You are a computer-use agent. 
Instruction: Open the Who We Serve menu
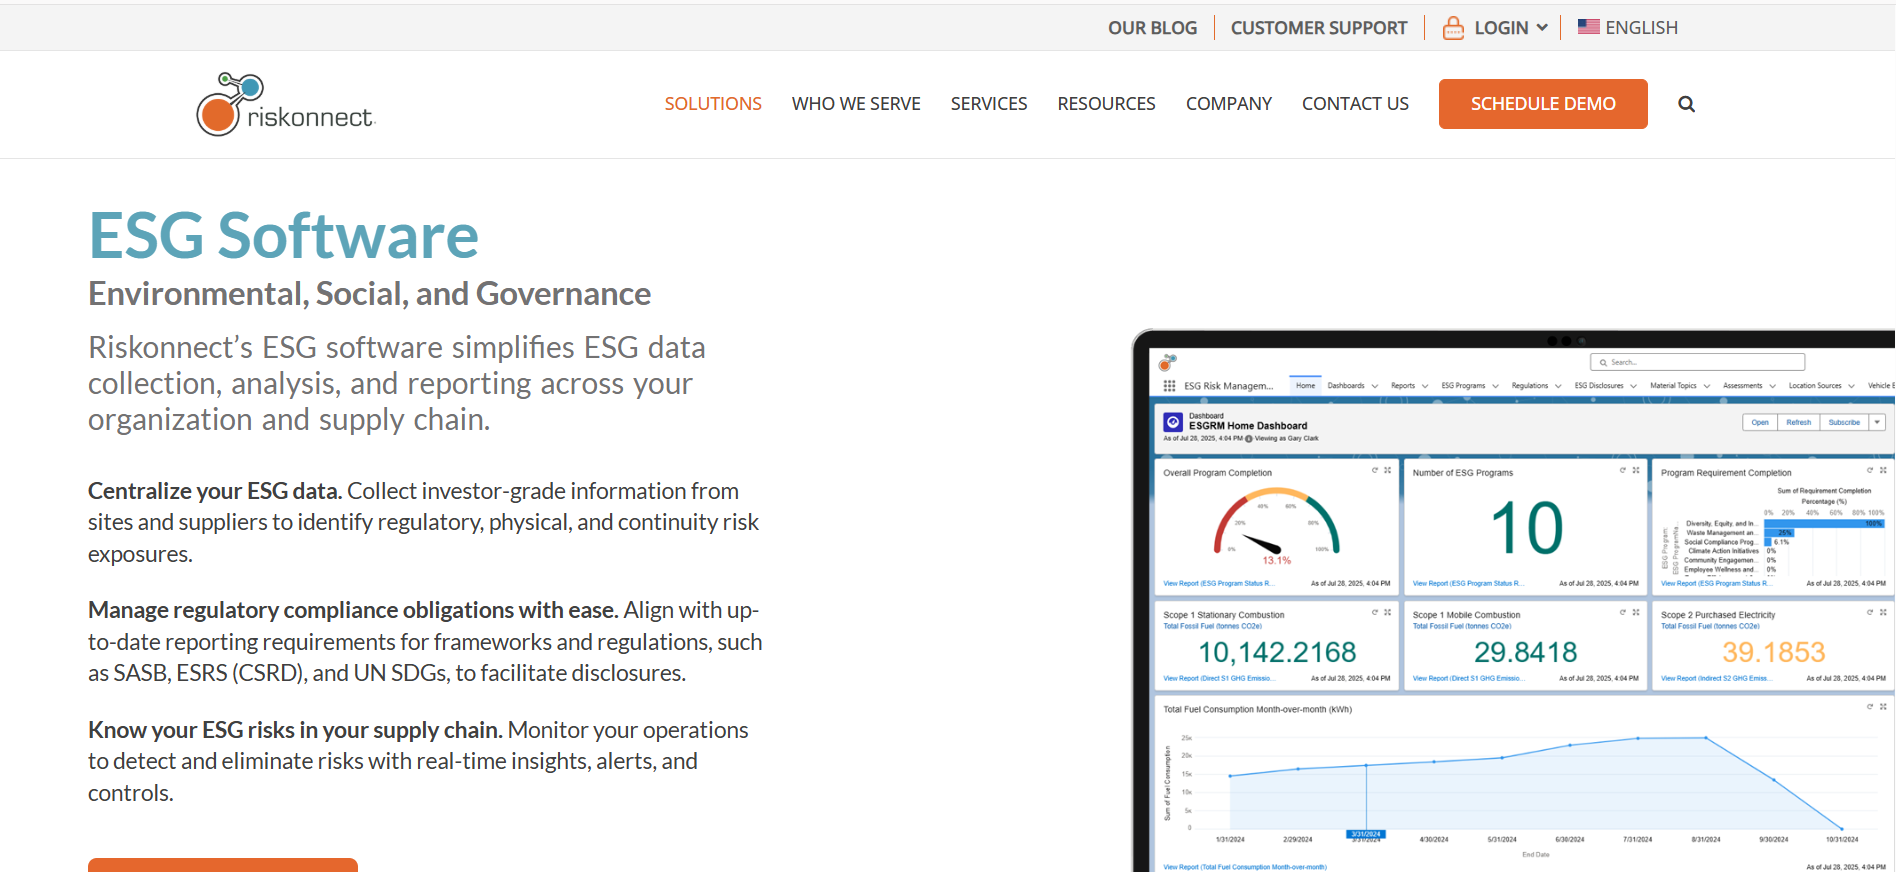tap(856, 104)
